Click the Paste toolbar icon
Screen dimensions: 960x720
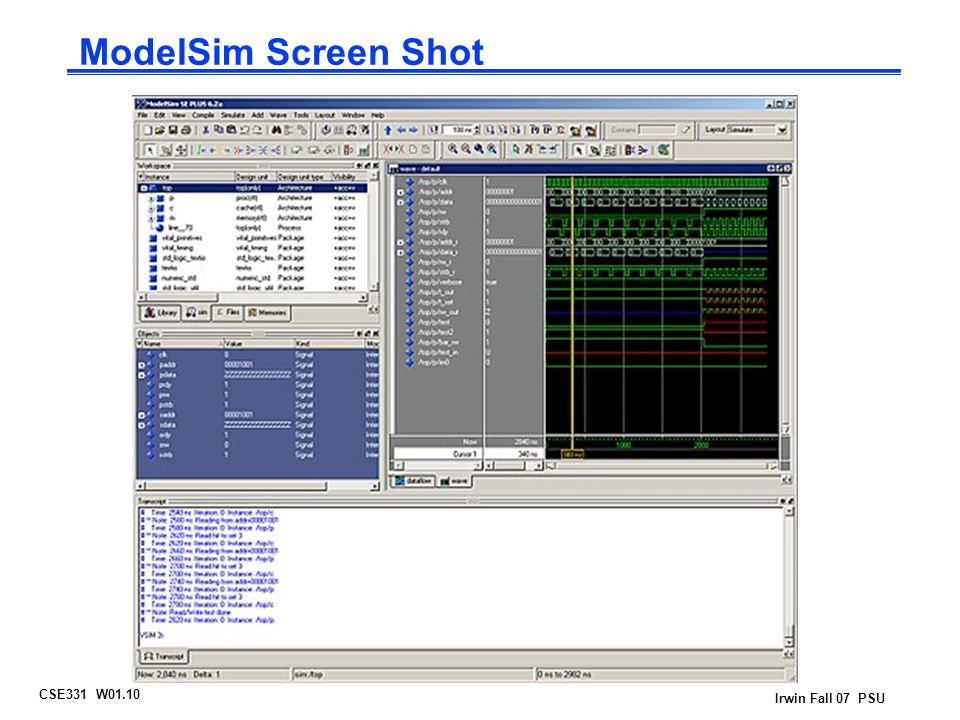(231, 130)
